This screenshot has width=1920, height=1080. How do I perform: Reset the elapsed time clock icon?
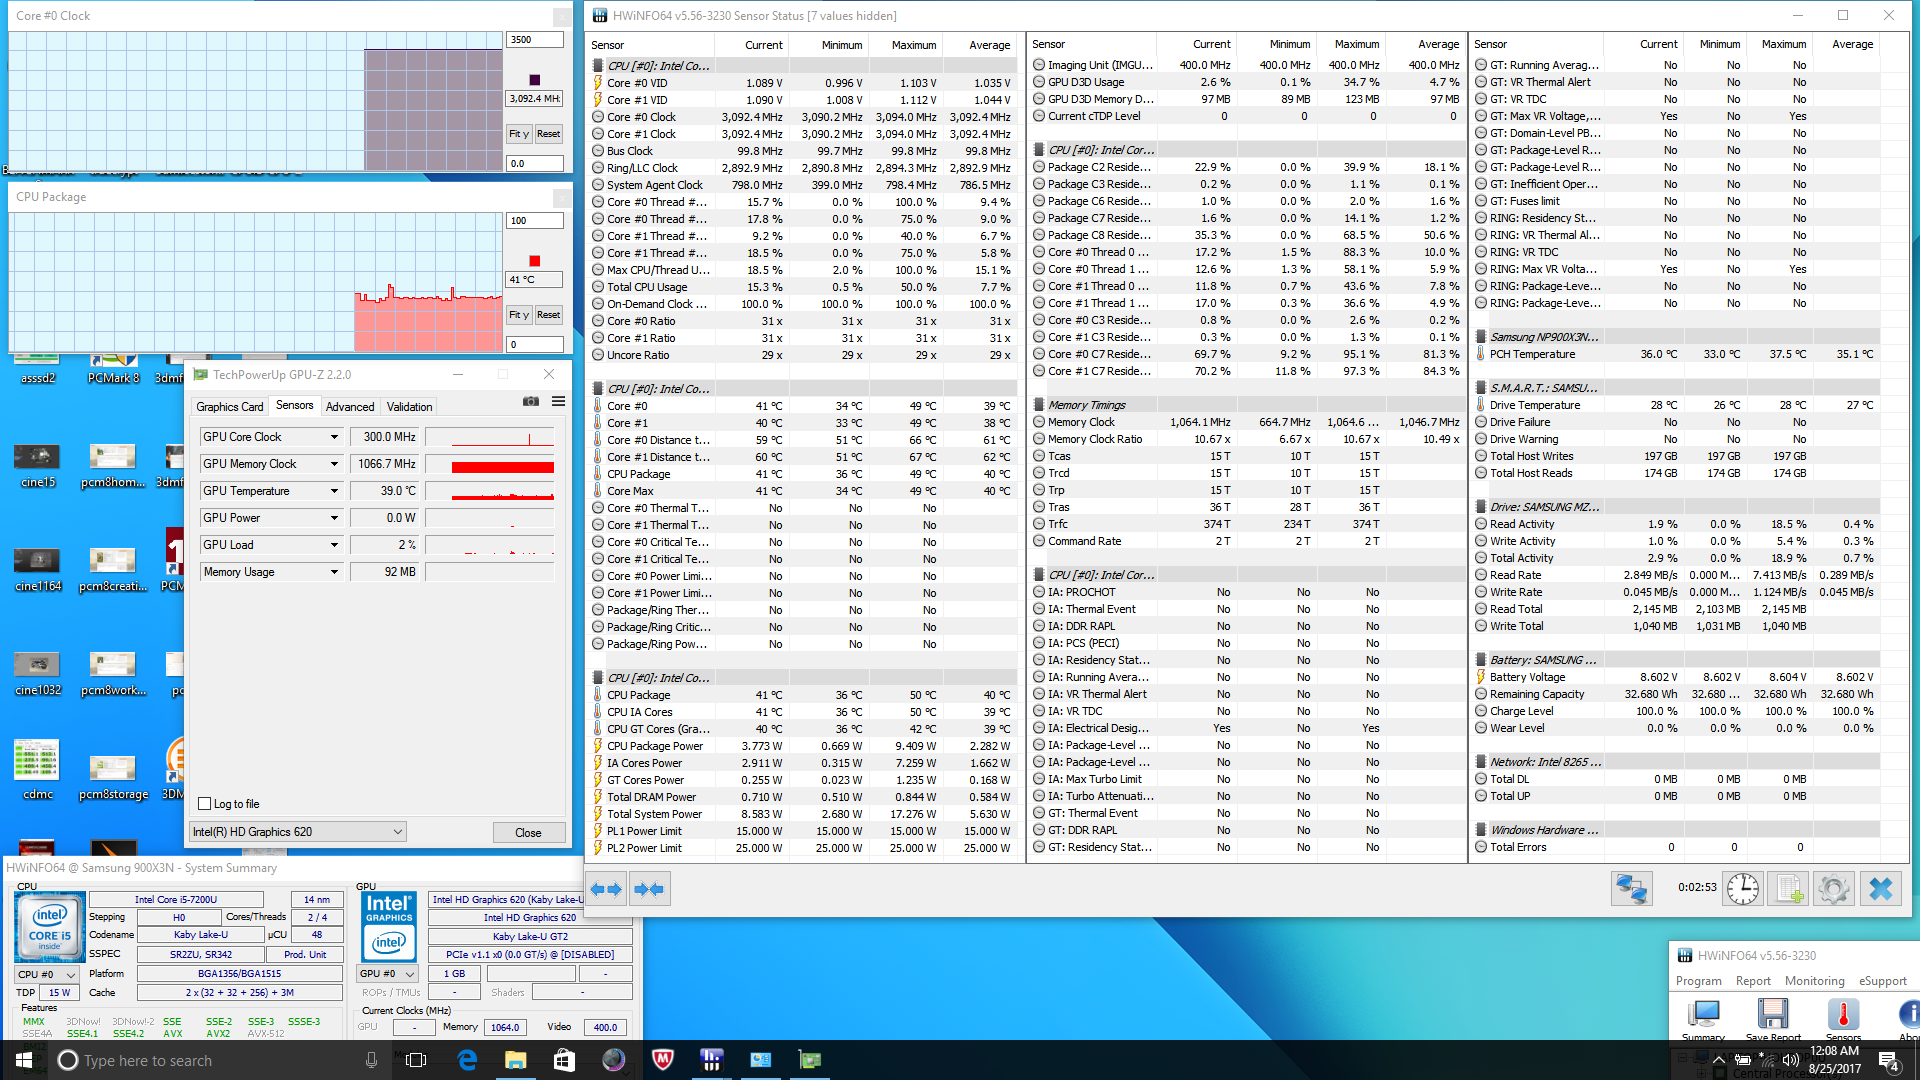click(1742, 889)
